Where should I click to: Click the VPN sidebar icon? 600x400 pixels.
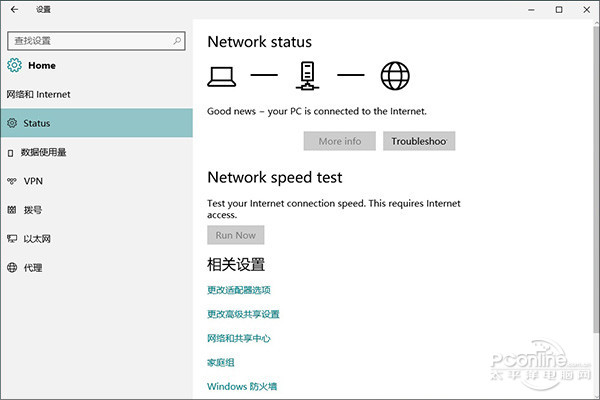click(12, 181)
